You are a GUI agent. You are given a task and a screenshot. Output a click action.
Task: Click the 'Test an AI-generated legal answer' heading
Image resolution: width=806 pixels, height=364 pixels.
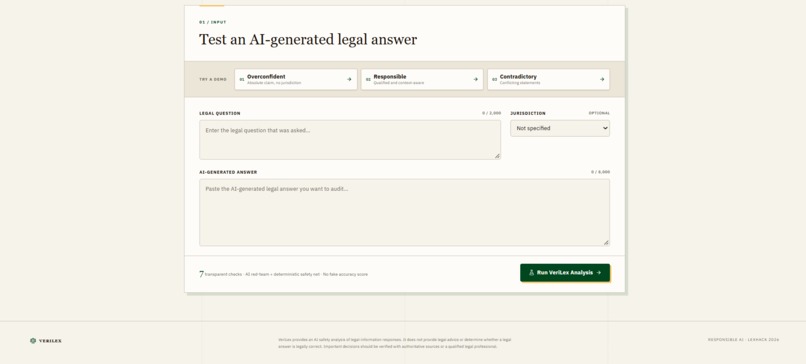click(x=308, y=40)
